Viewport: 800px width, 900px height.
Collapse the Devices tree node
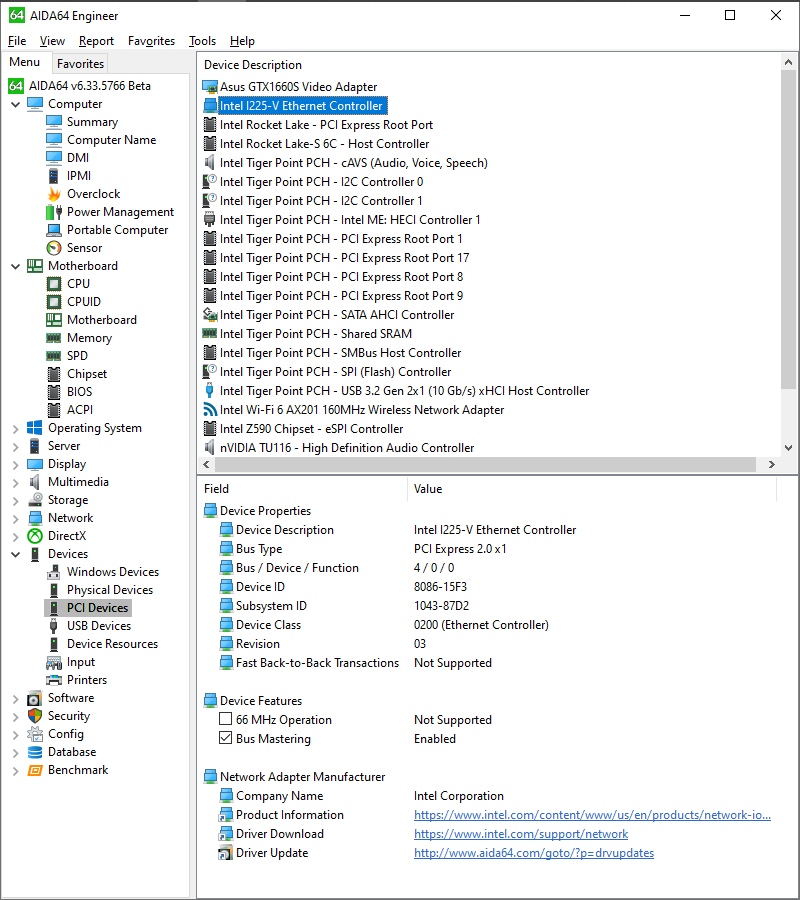pos(17,553)
